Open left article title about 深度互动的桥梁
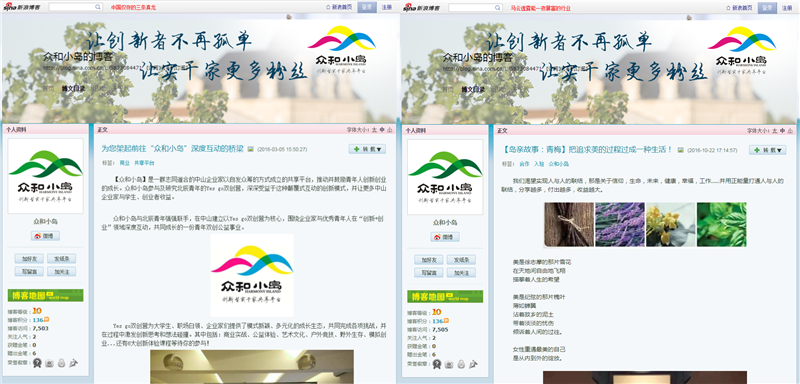Viewport: 800px width, 384px height. click(172, 149)
